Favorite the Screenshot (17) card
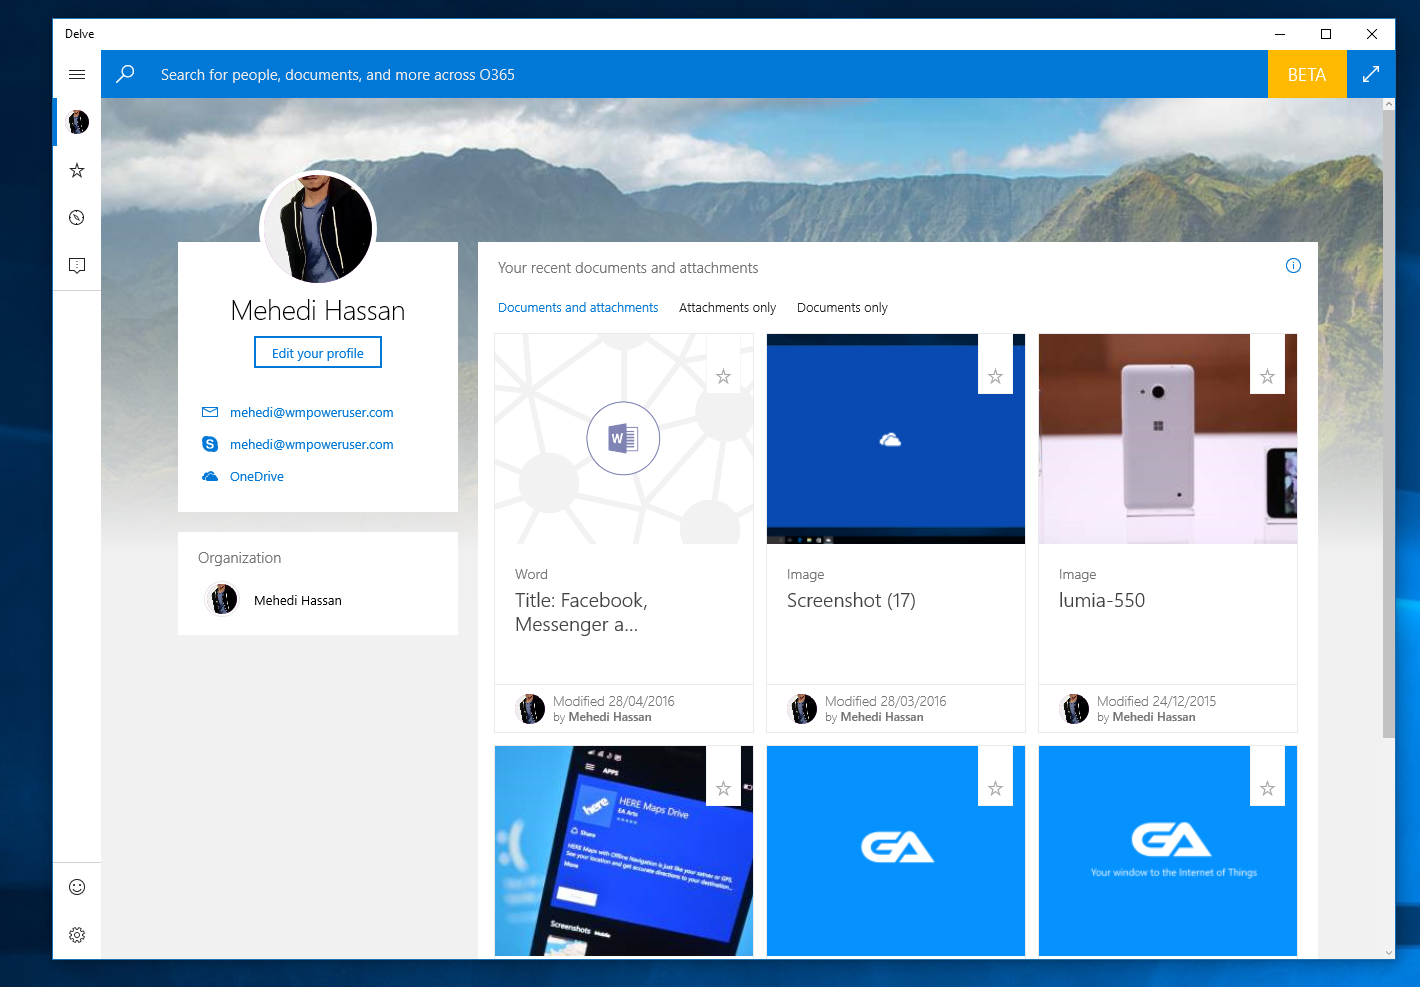1420x987 pixels. (995, 376)
